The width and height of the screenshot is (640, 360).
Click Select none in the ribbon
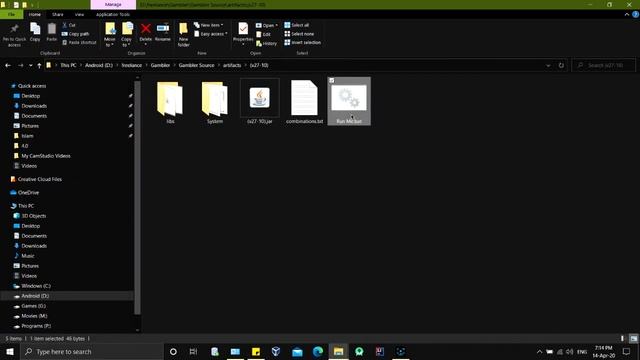(299, 34)
